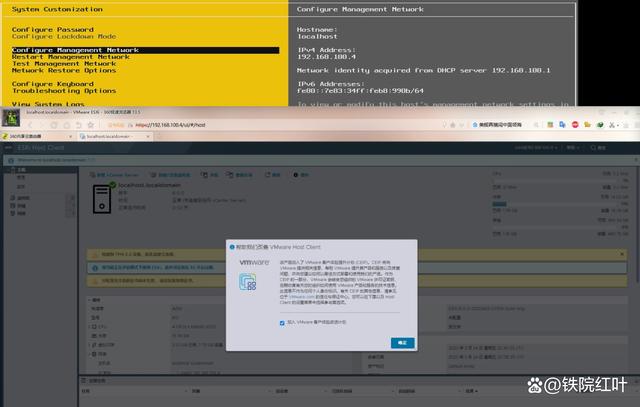This screenshot has width=640, height=407.
Task: Click the red ad-block extension icon
Action: (575, 125)
